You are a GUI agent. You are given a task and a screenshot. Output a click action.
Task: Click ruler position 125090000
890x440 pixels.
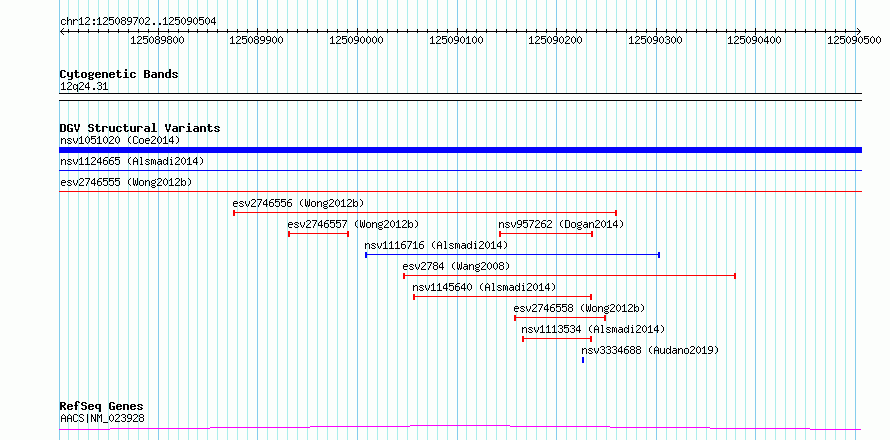356,40
